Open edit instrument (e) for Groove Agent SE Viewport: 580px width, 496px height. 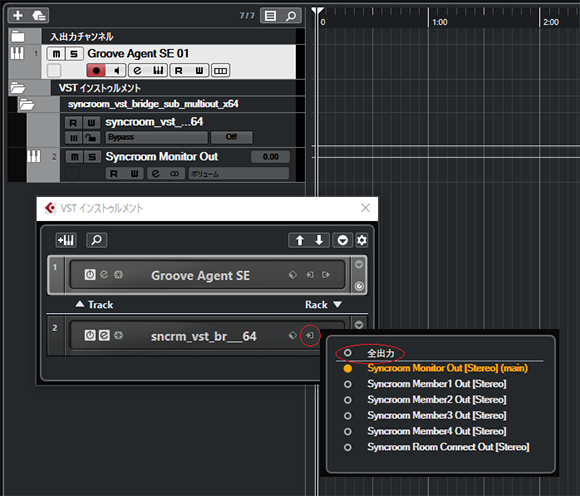pos(104,274)
